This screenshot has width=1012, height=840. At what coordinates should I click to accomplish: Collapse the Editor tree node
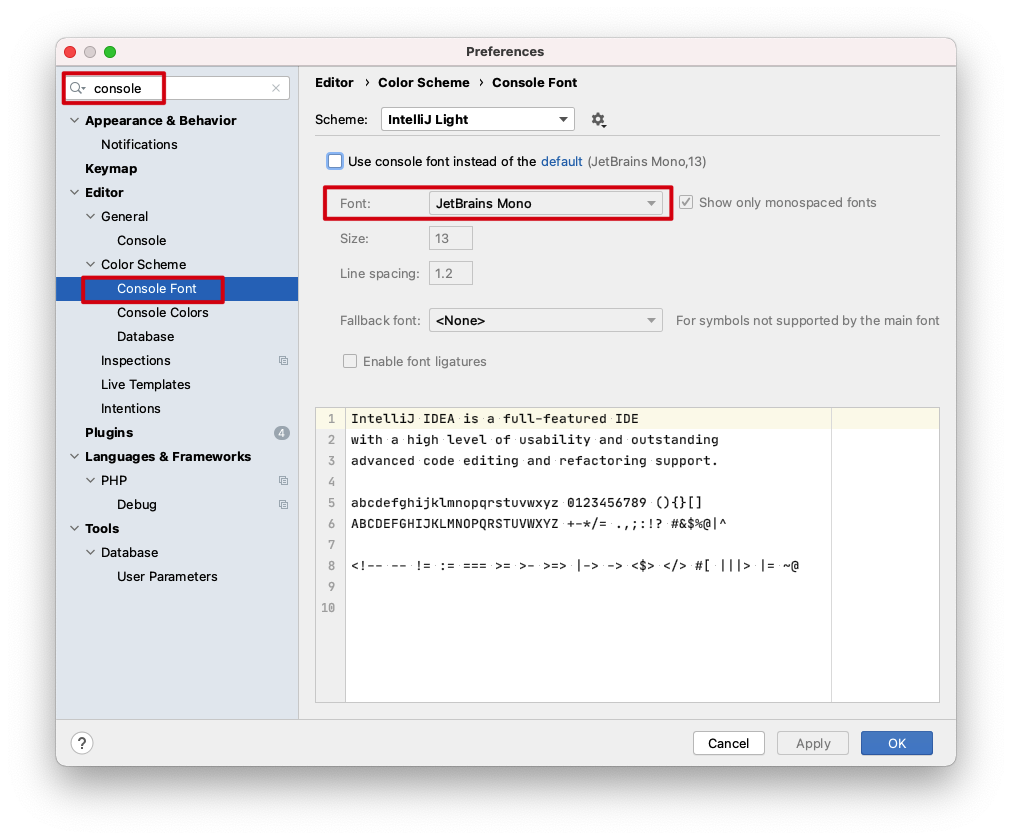click(75, 192)
